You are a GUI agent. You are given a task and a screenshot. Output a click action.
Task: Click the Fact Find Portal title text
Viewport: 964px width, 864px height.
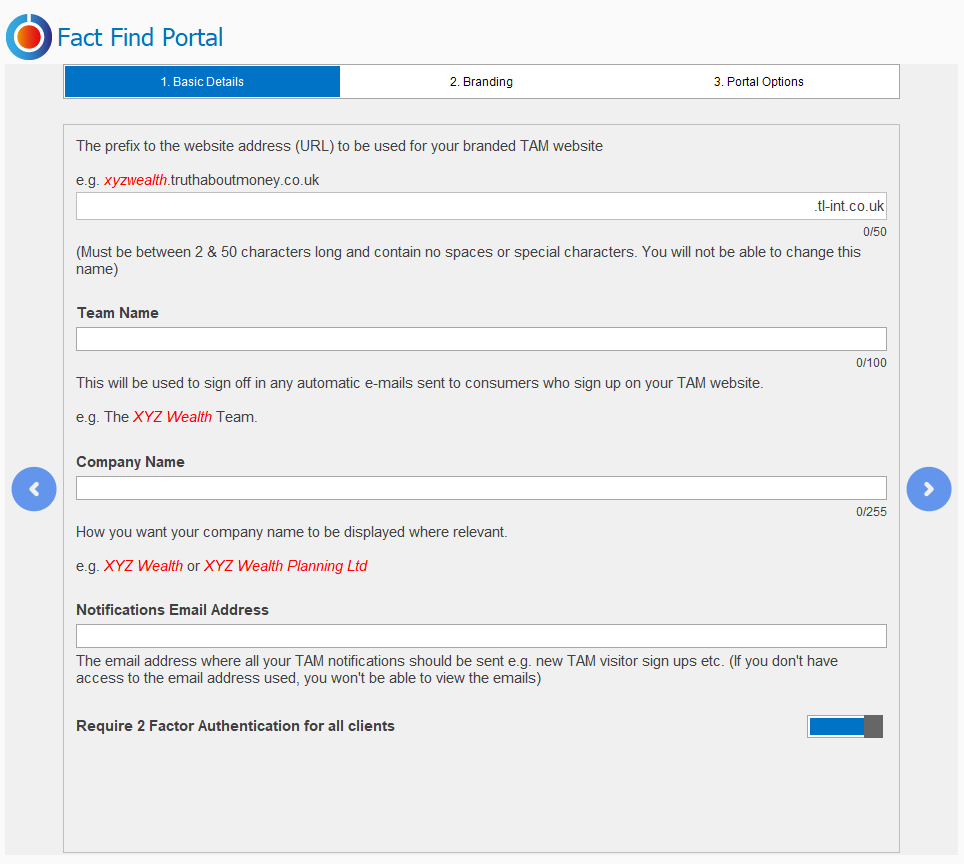click(140, 38)
